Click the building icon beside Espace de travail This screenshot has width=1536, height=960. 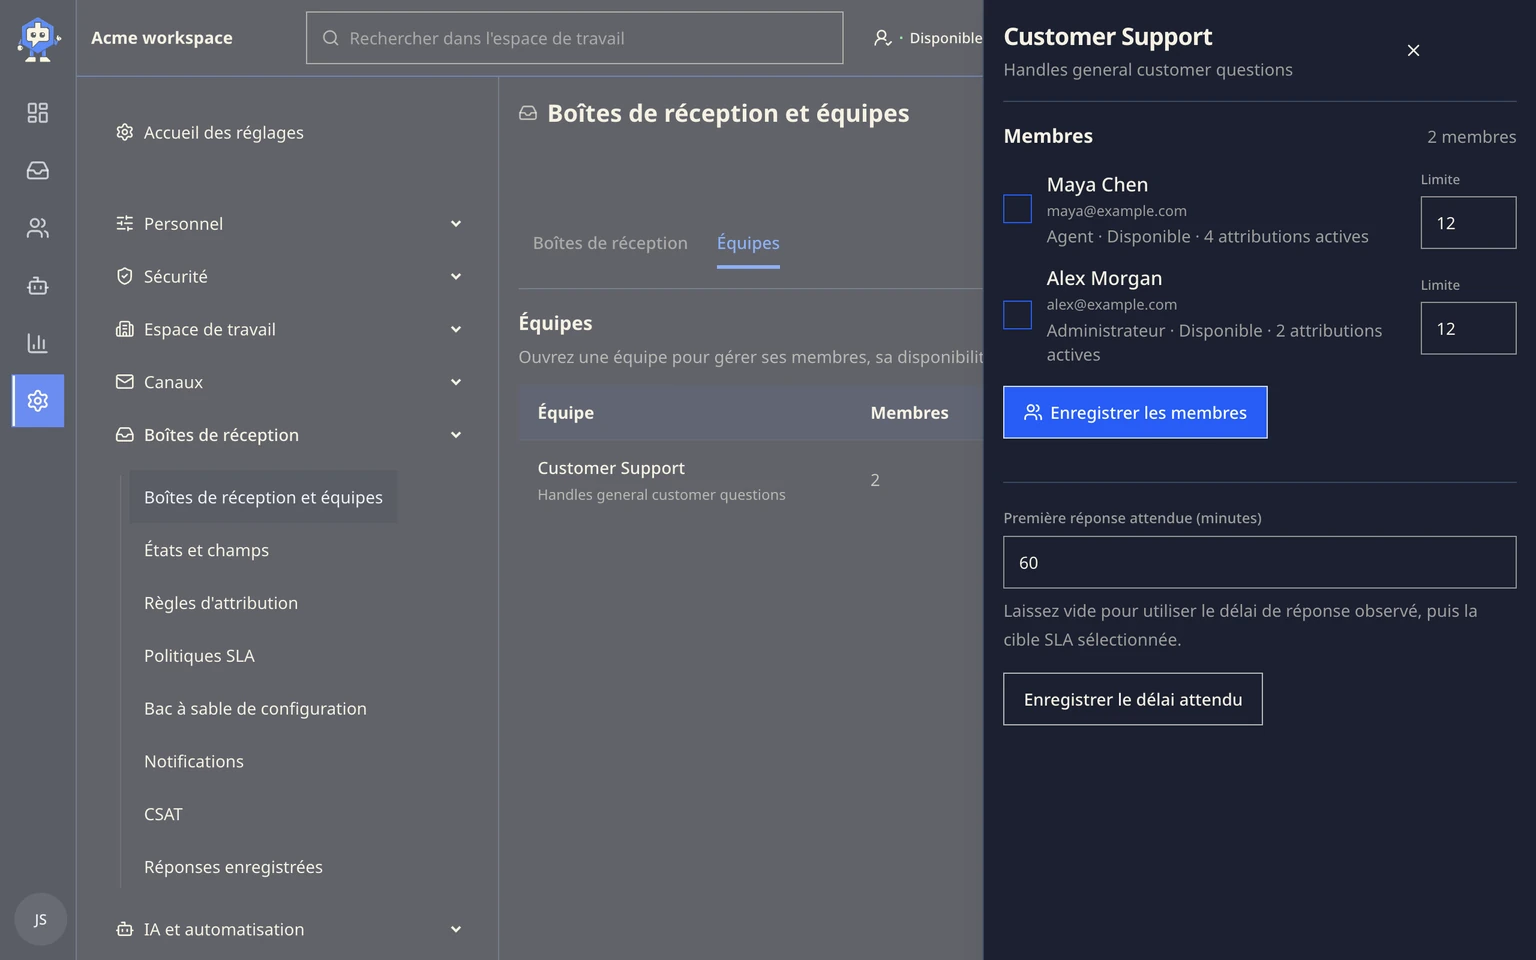tap(125, 329)
